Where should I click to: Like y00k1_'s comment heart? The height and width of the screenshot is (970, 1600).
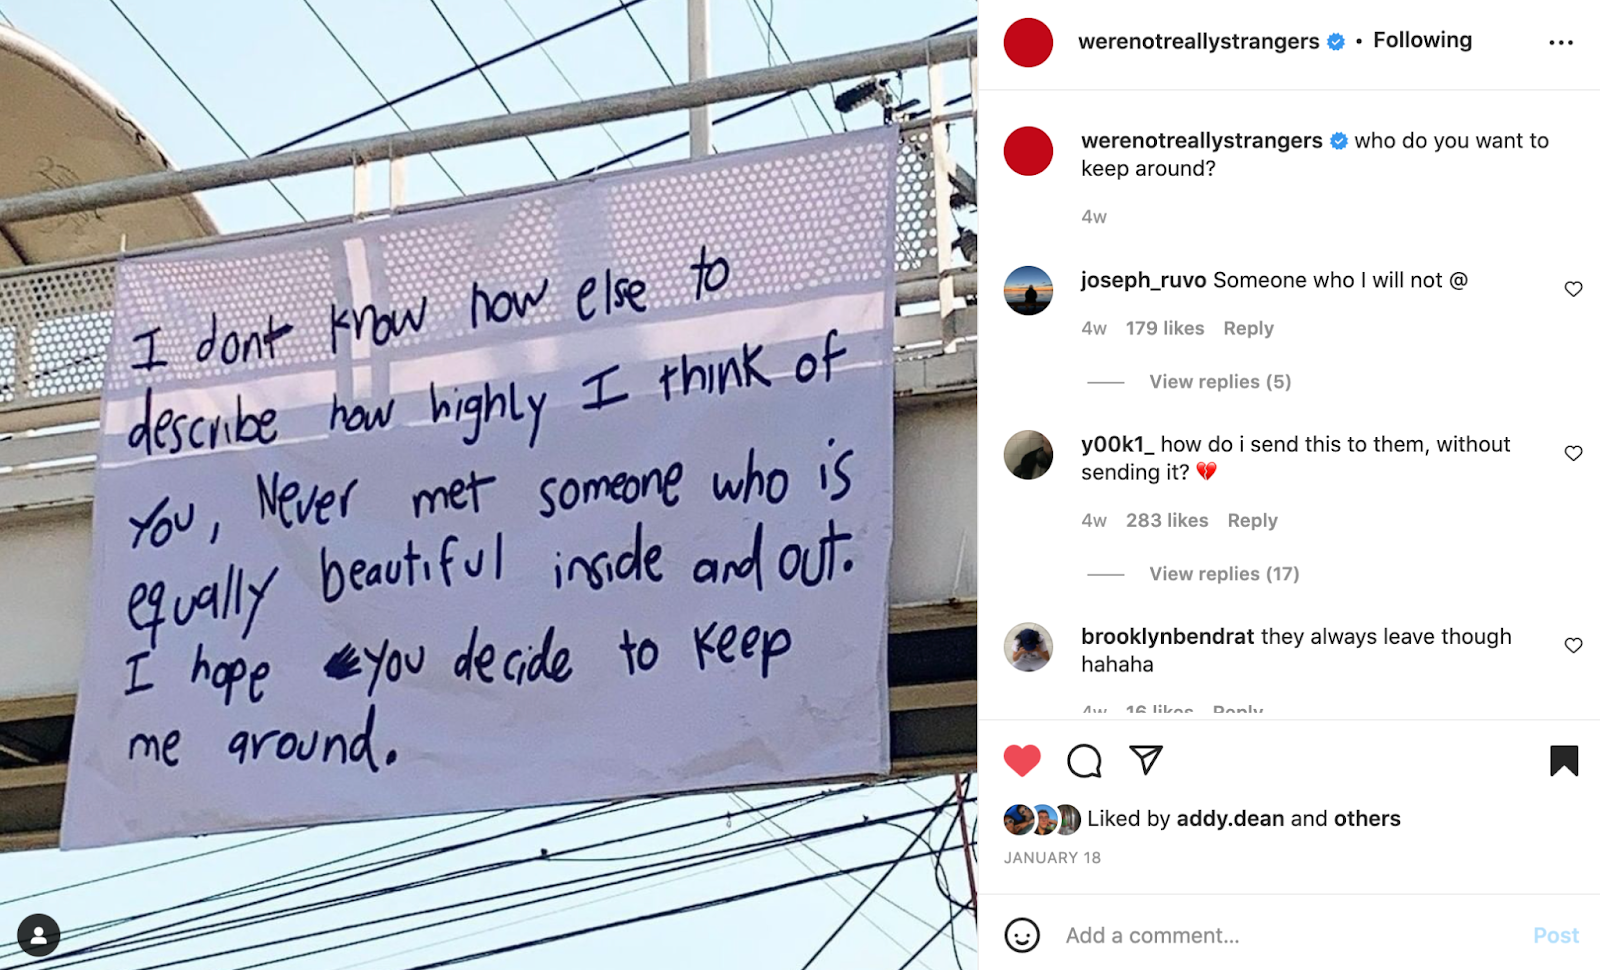(x=1573, y=453)
